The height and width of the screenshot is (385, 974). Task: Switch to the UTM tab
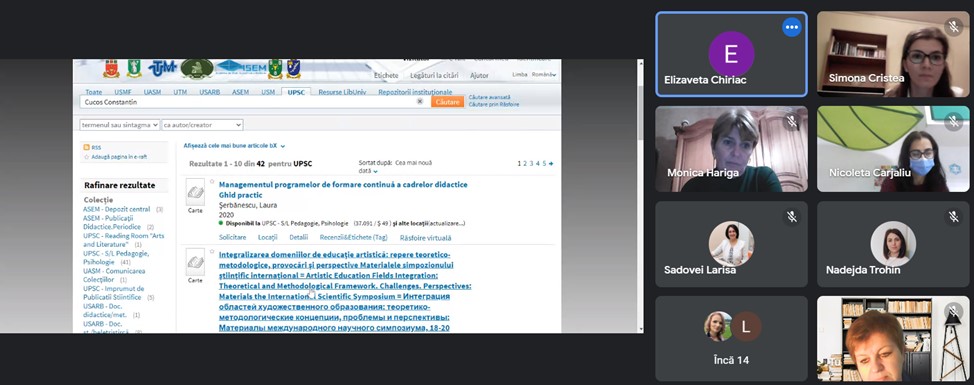click(180, 92)
